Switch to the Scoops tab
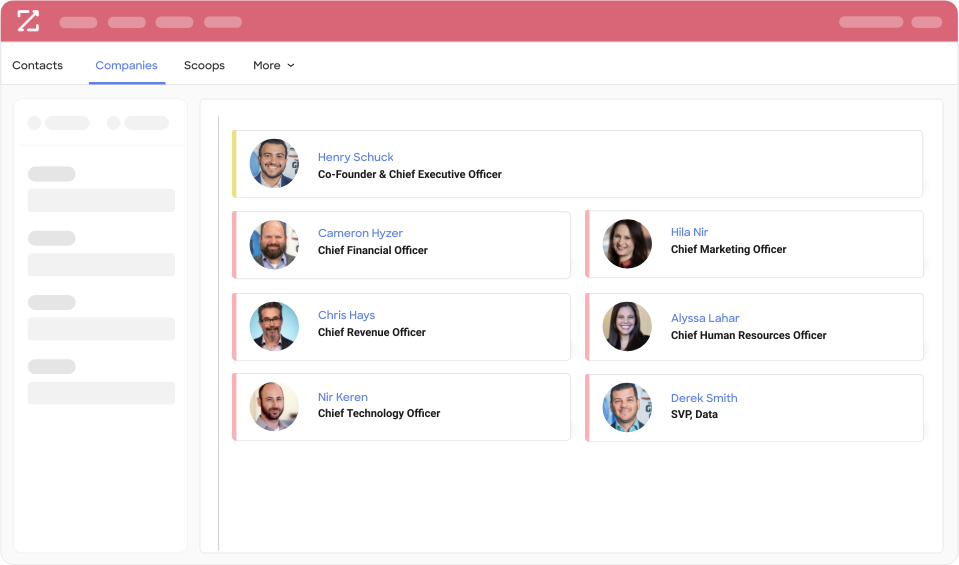This screenshot has width=959, height=565. pos(204,66)
